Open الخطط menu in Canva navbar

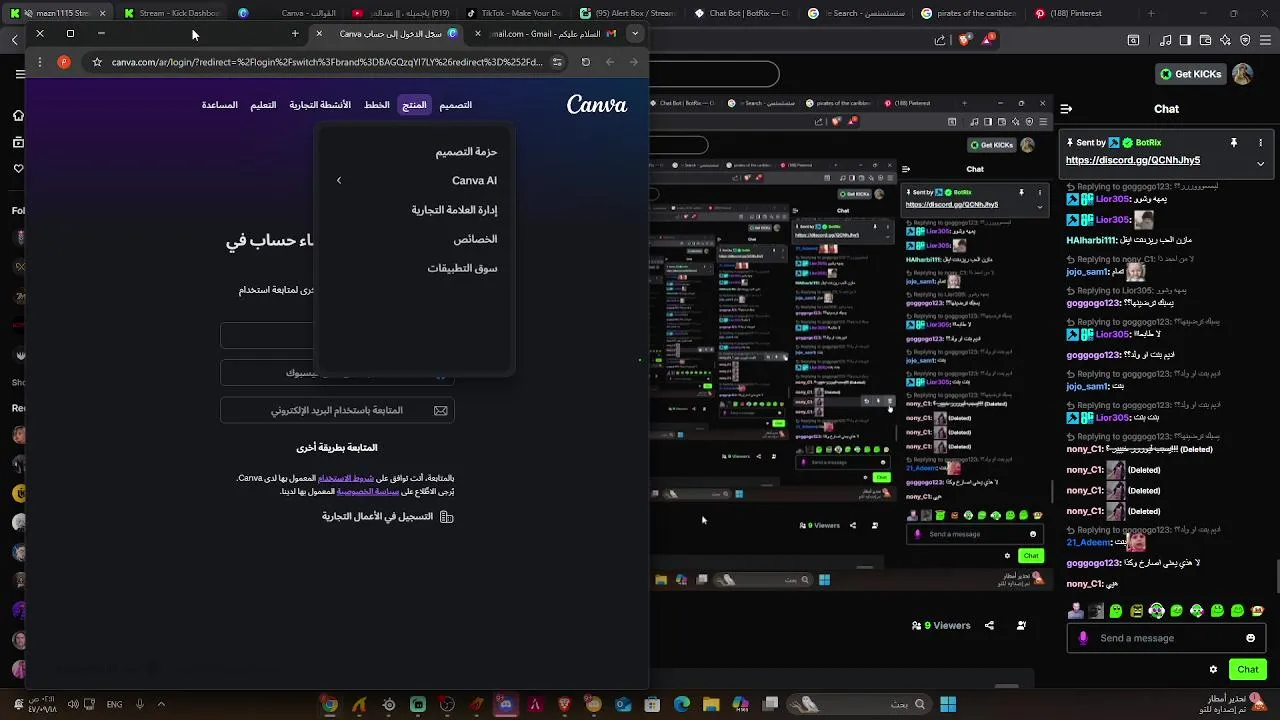[377, 105]
